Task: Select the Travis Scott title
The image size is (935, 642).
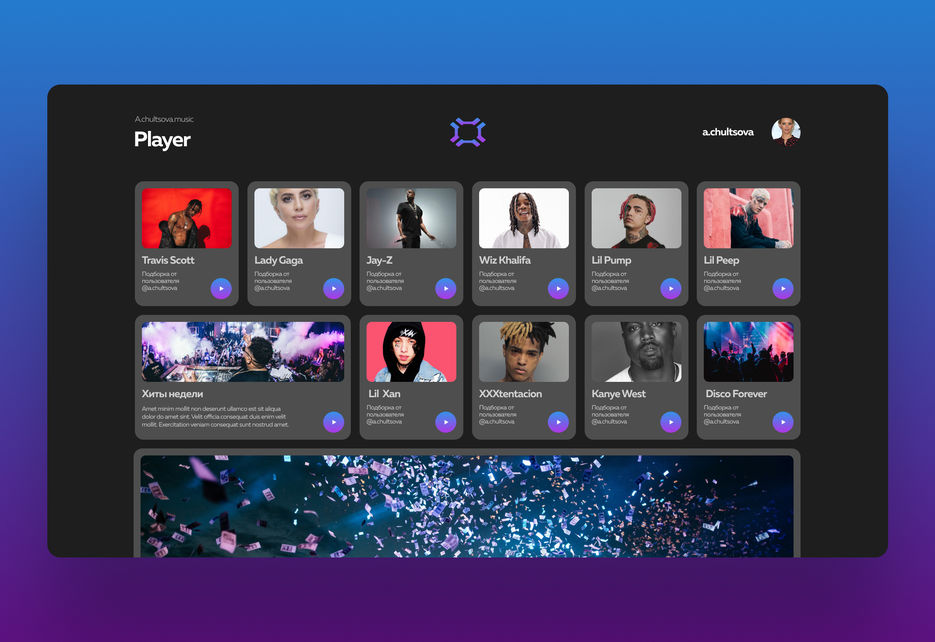Action: coord(168,260)
